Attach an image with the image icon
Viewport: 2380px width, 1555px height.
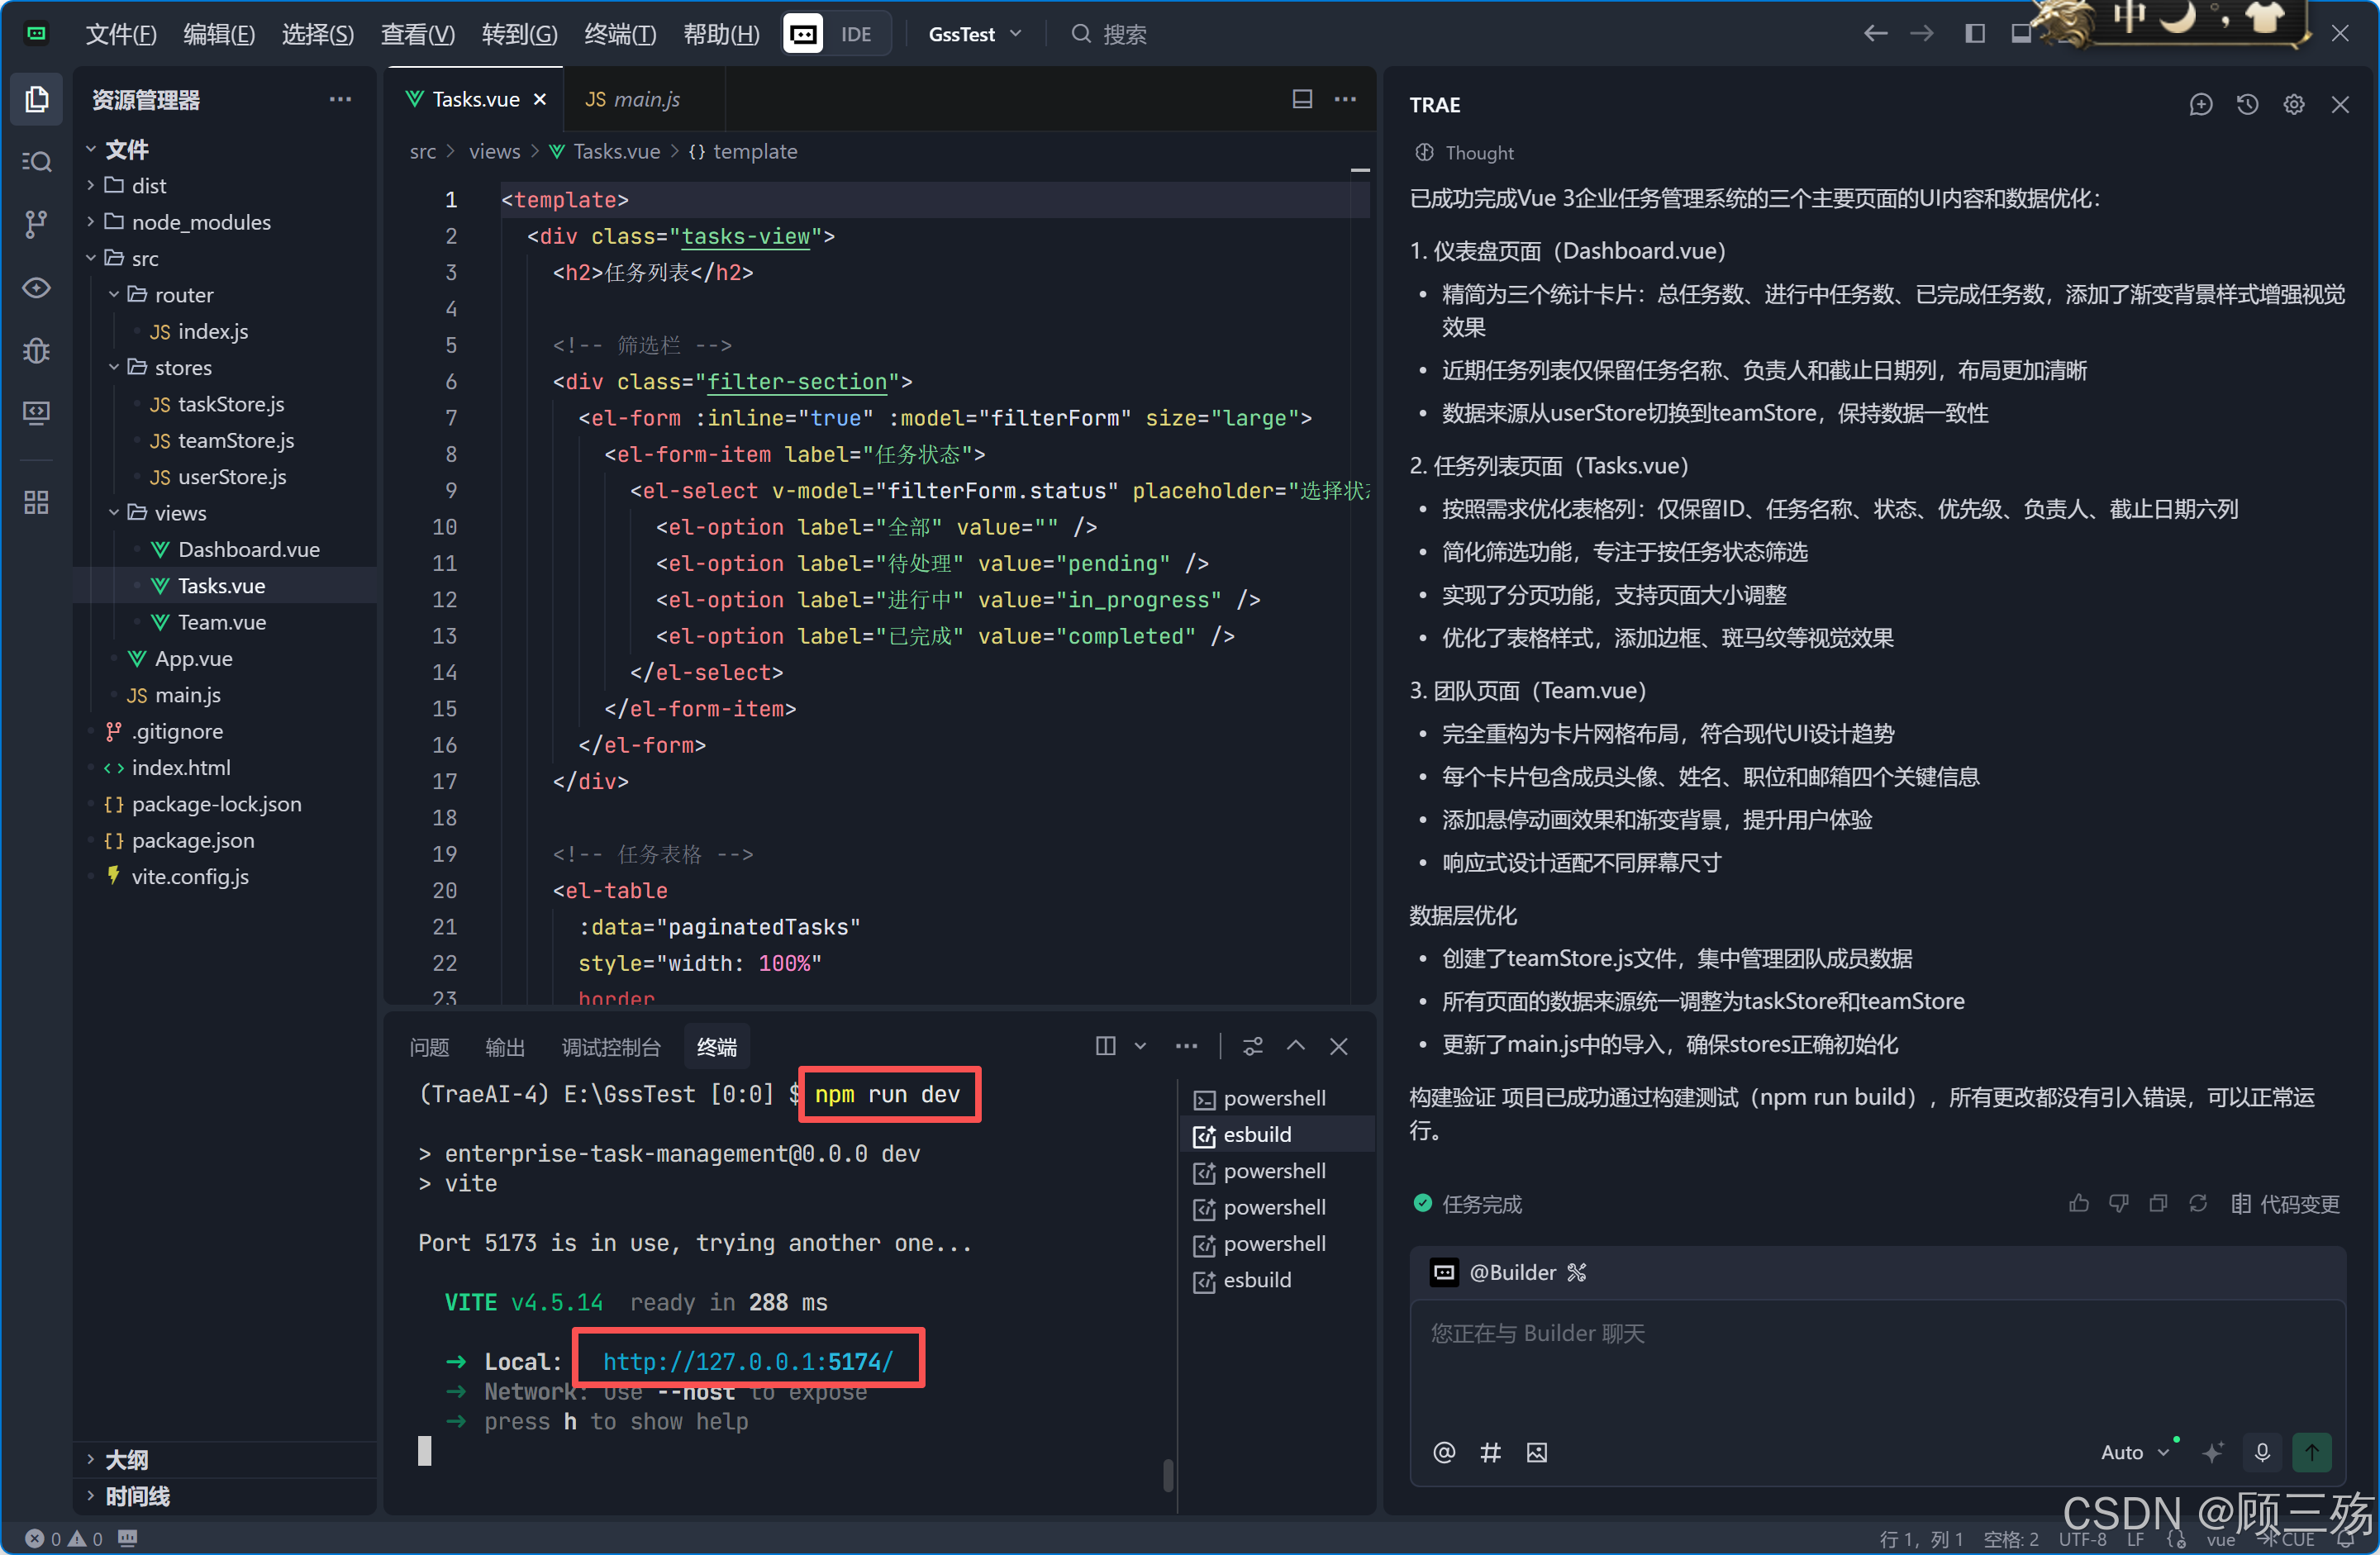point(1537,1452)
